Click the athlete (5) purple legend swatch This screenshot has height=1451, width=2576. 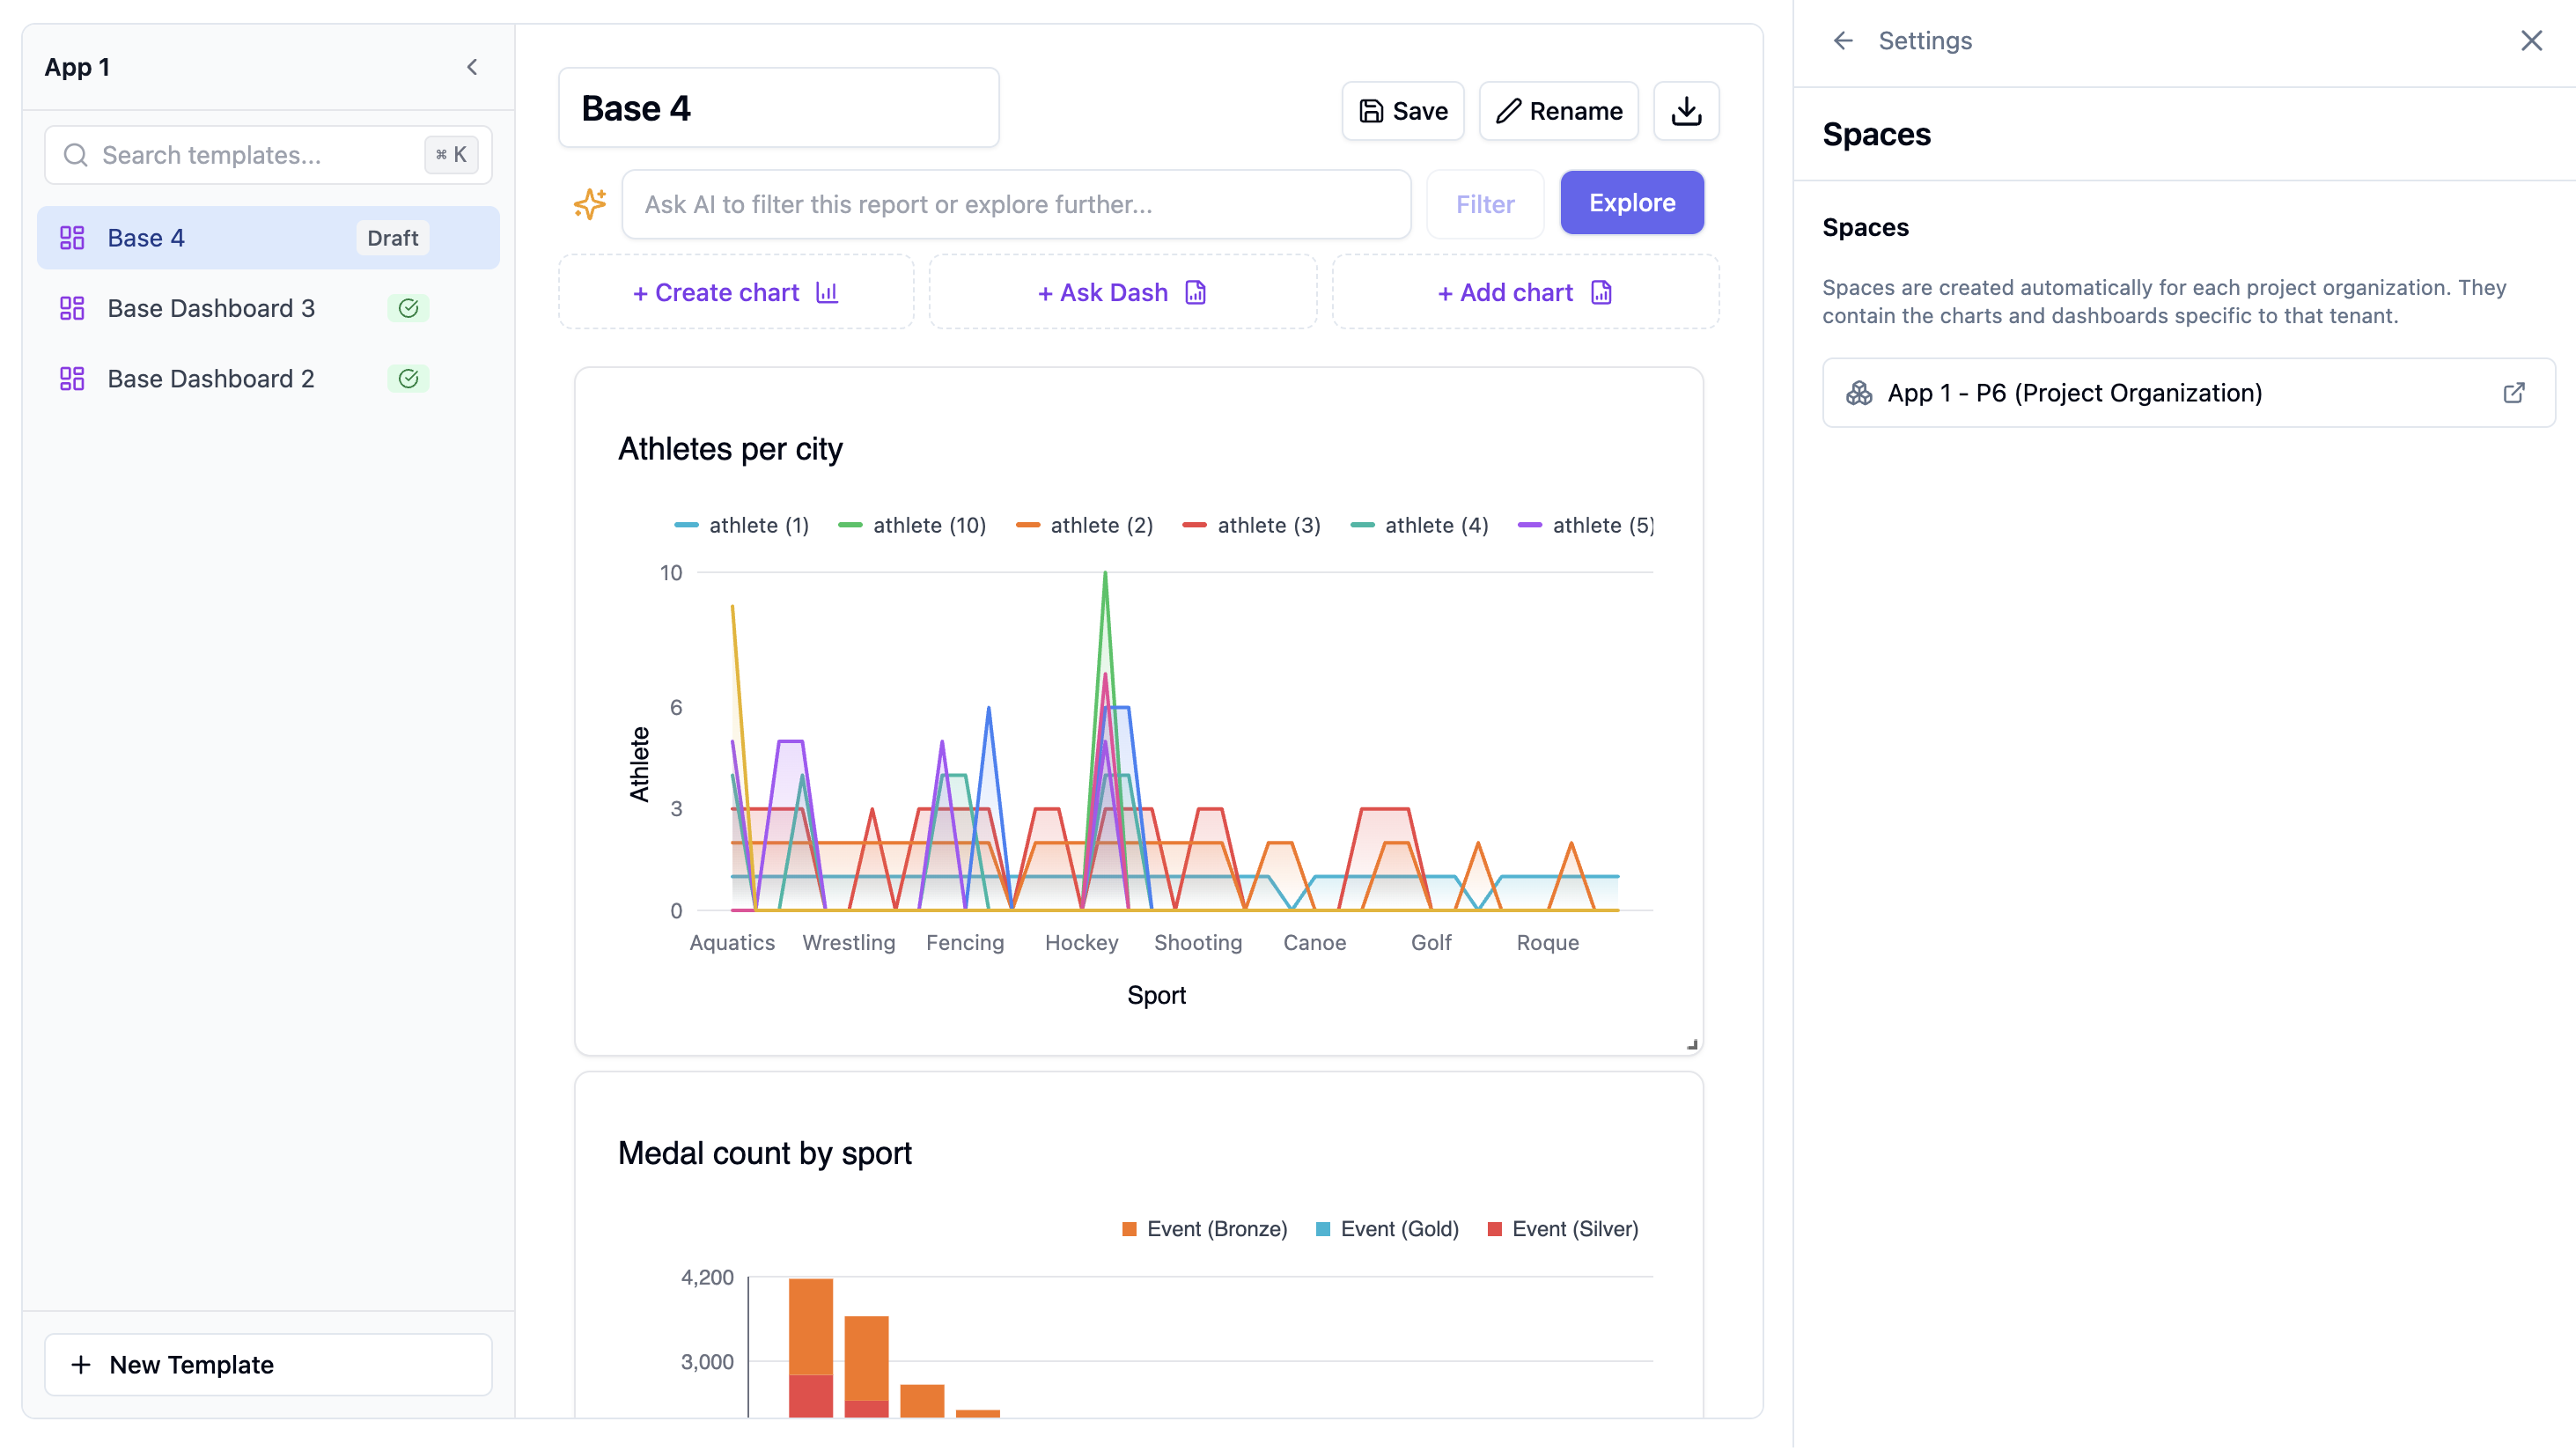coord(1529,526)
